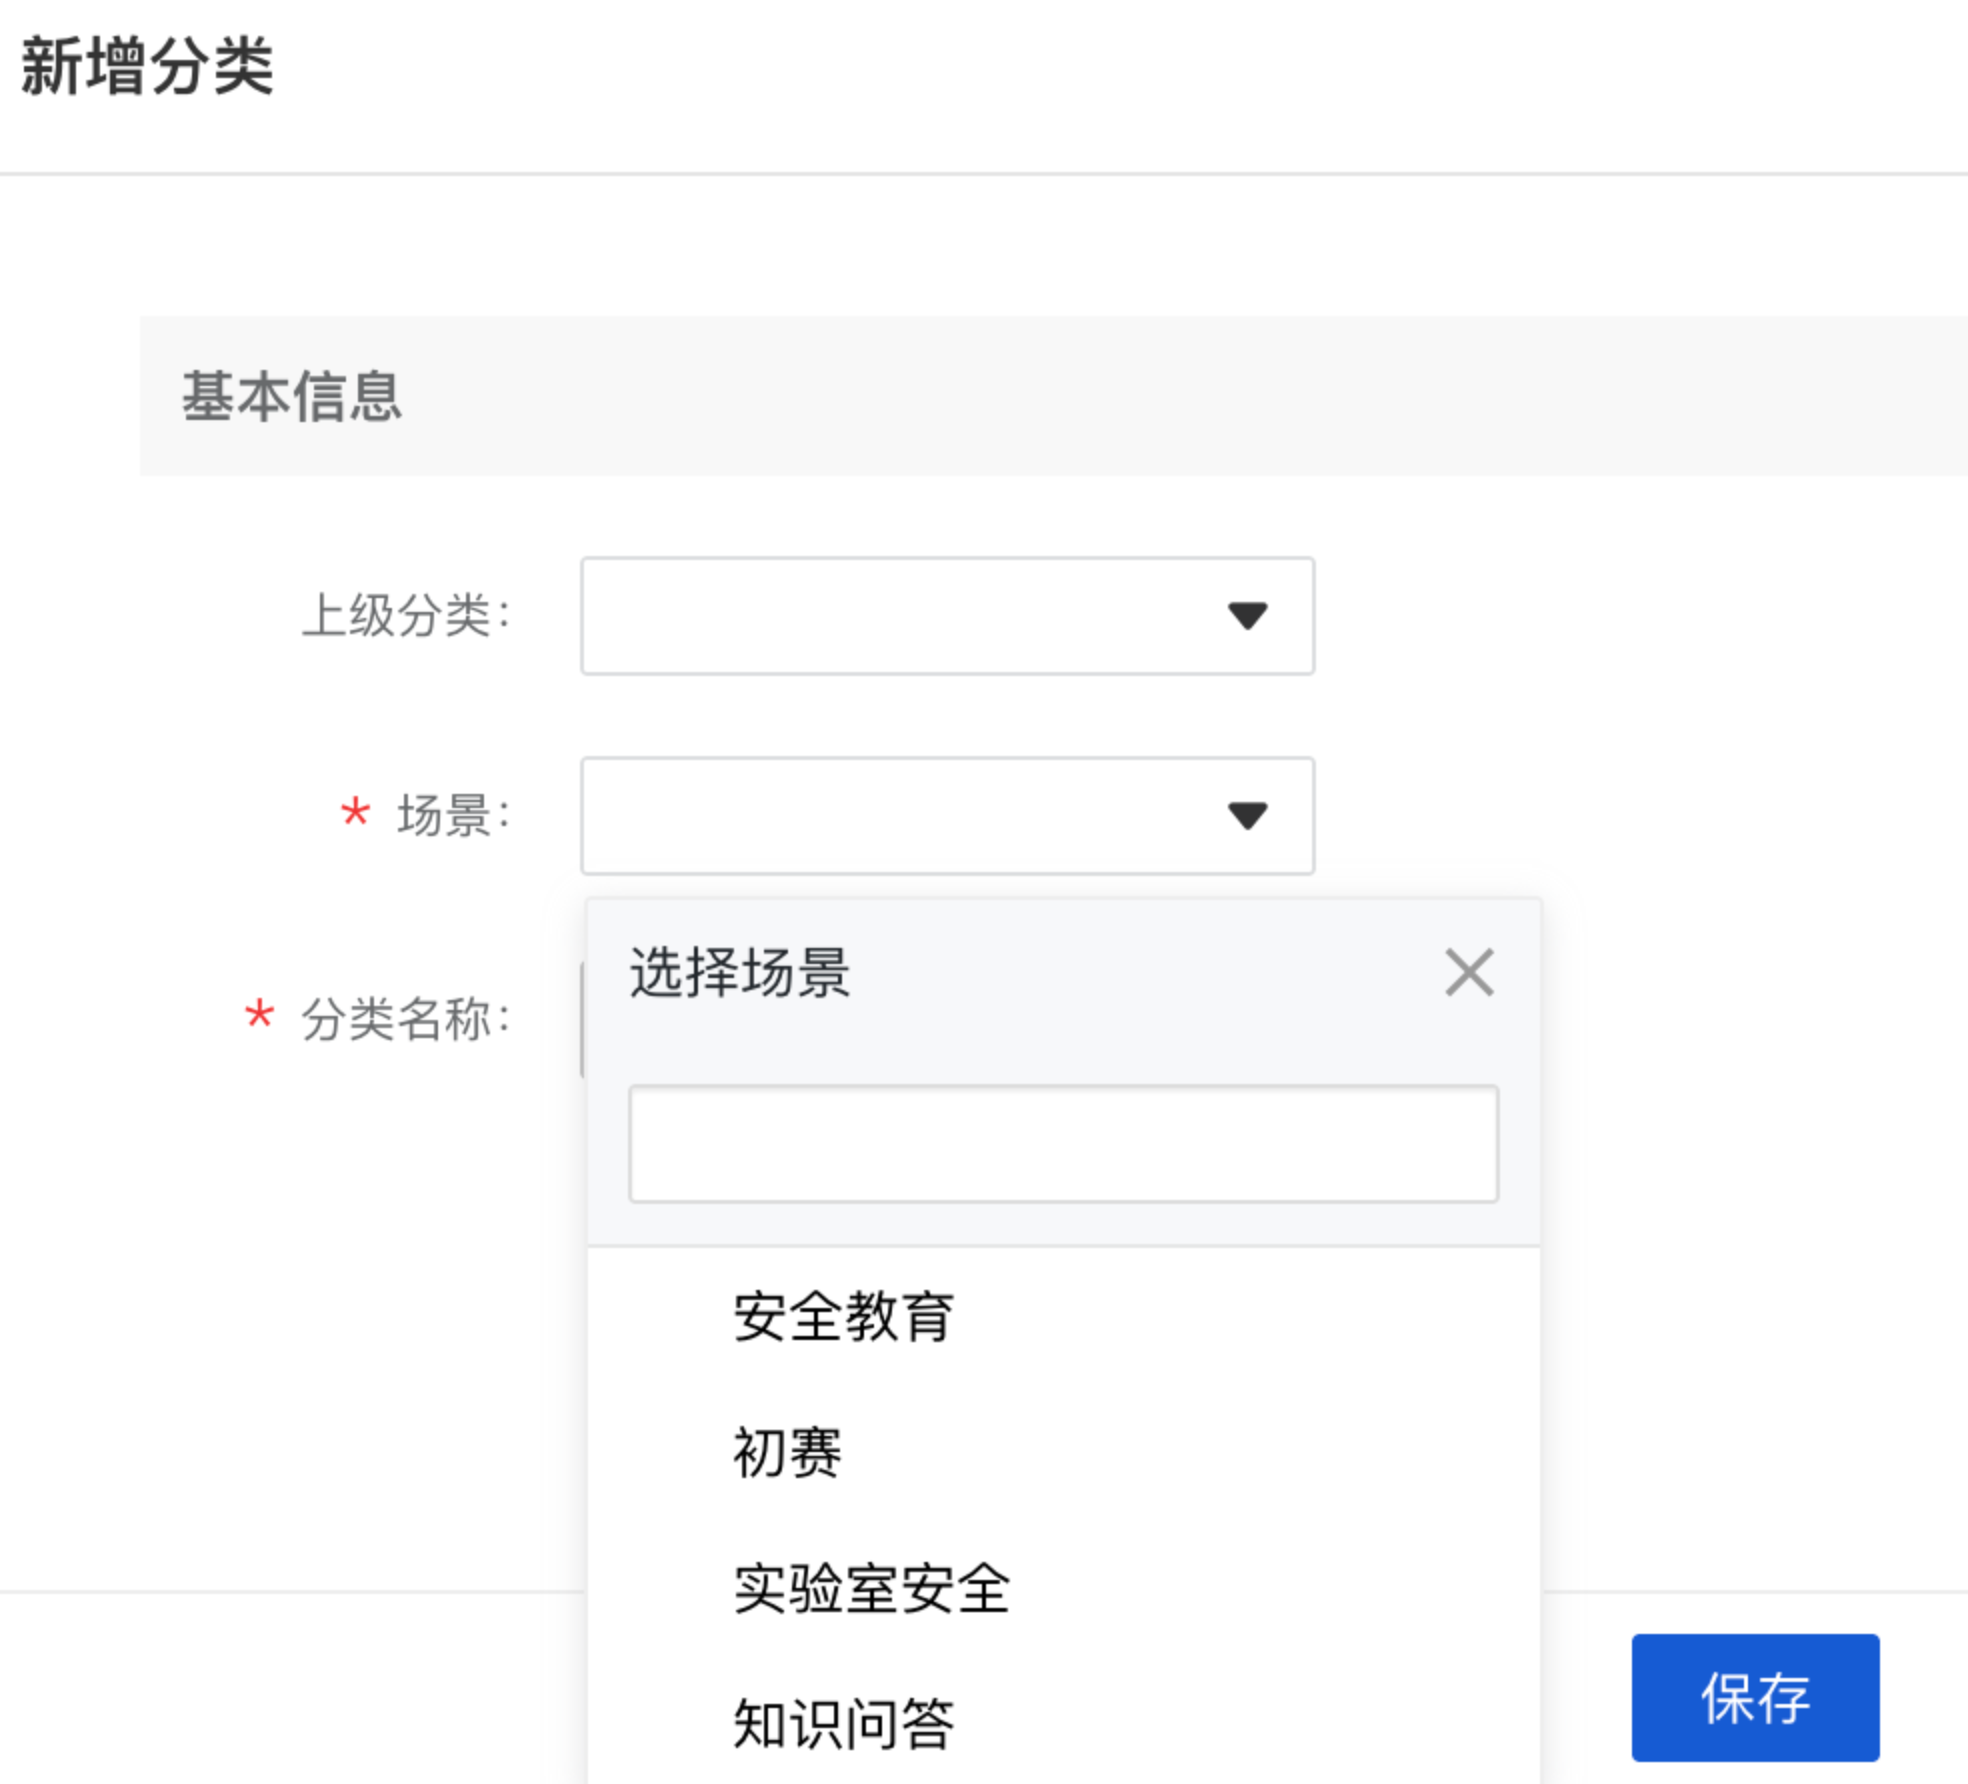Screen dimensions: 1968x1784
Task: Click the 场景 dropdown arrow icon
Action: coord(1248,816)
